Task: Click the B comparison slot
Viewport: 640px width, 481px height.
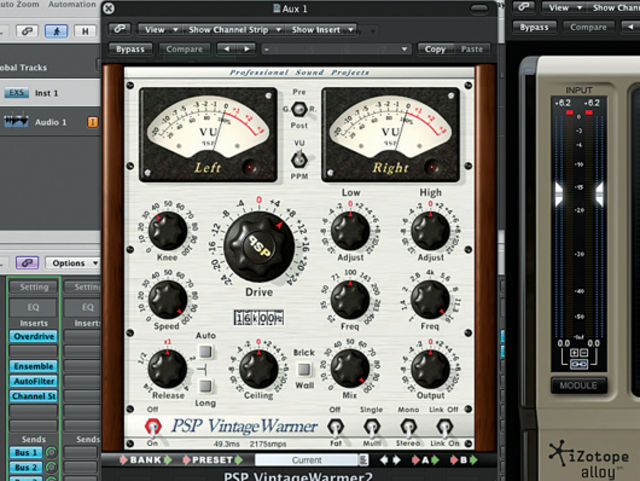Action: click(463, 460)
